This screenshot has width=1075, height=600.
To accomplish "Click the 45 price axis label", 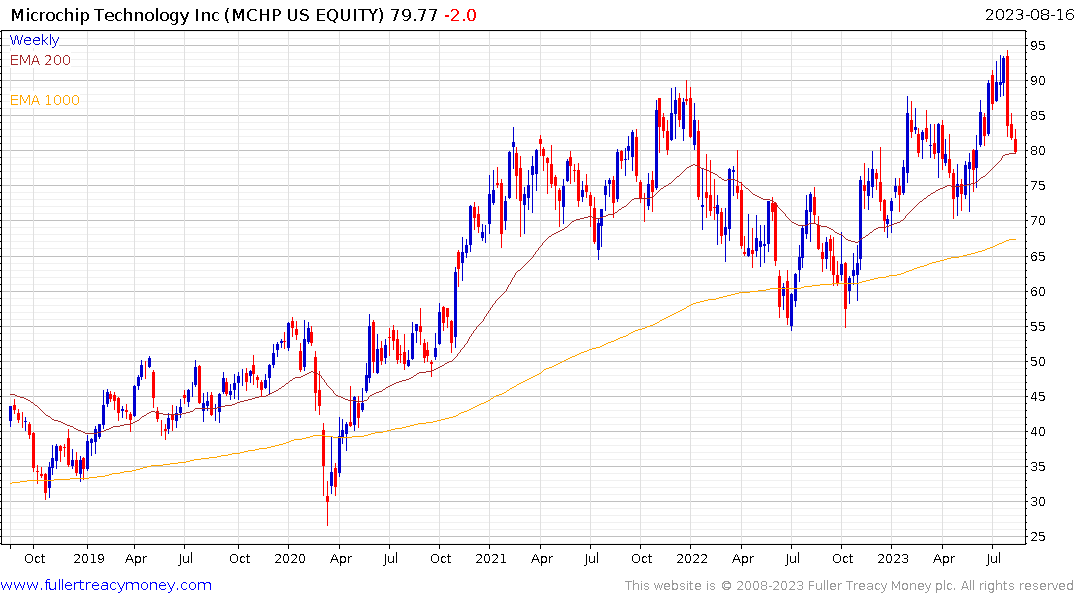I will 1037,396.
